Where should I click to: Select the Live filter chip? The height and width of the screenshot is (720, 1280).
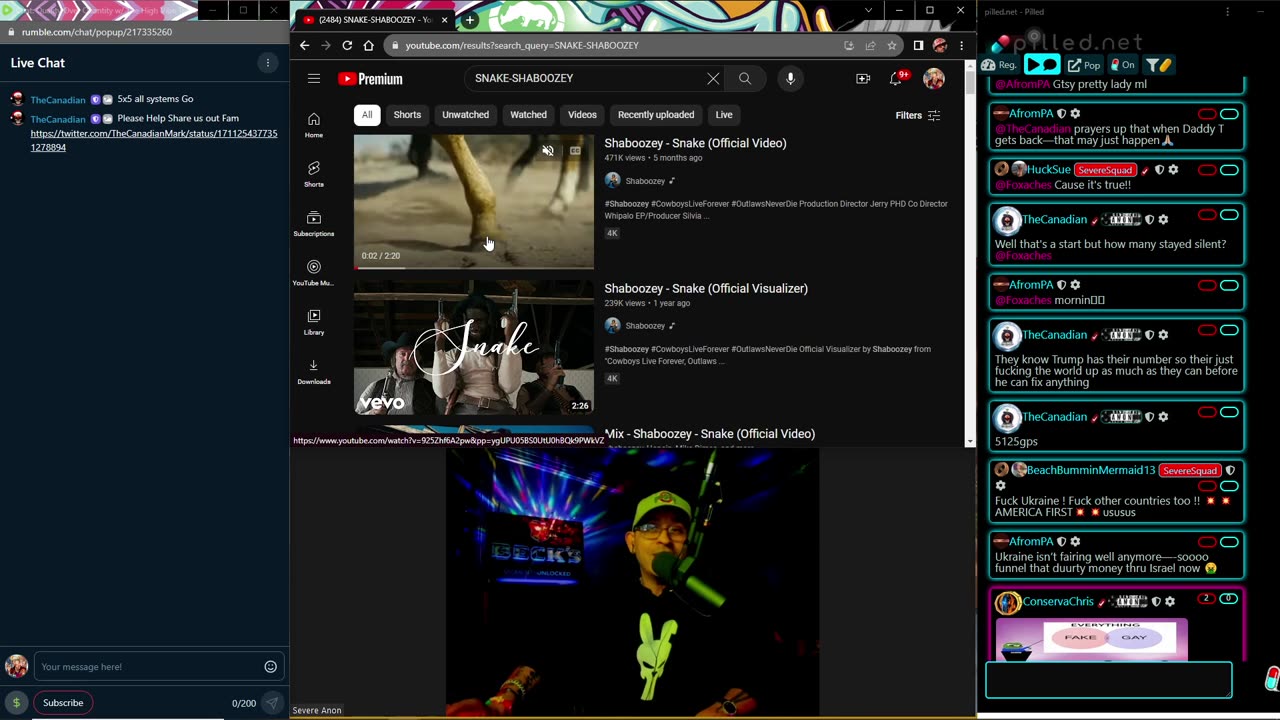pyautogui.click(x=724, y=115)
